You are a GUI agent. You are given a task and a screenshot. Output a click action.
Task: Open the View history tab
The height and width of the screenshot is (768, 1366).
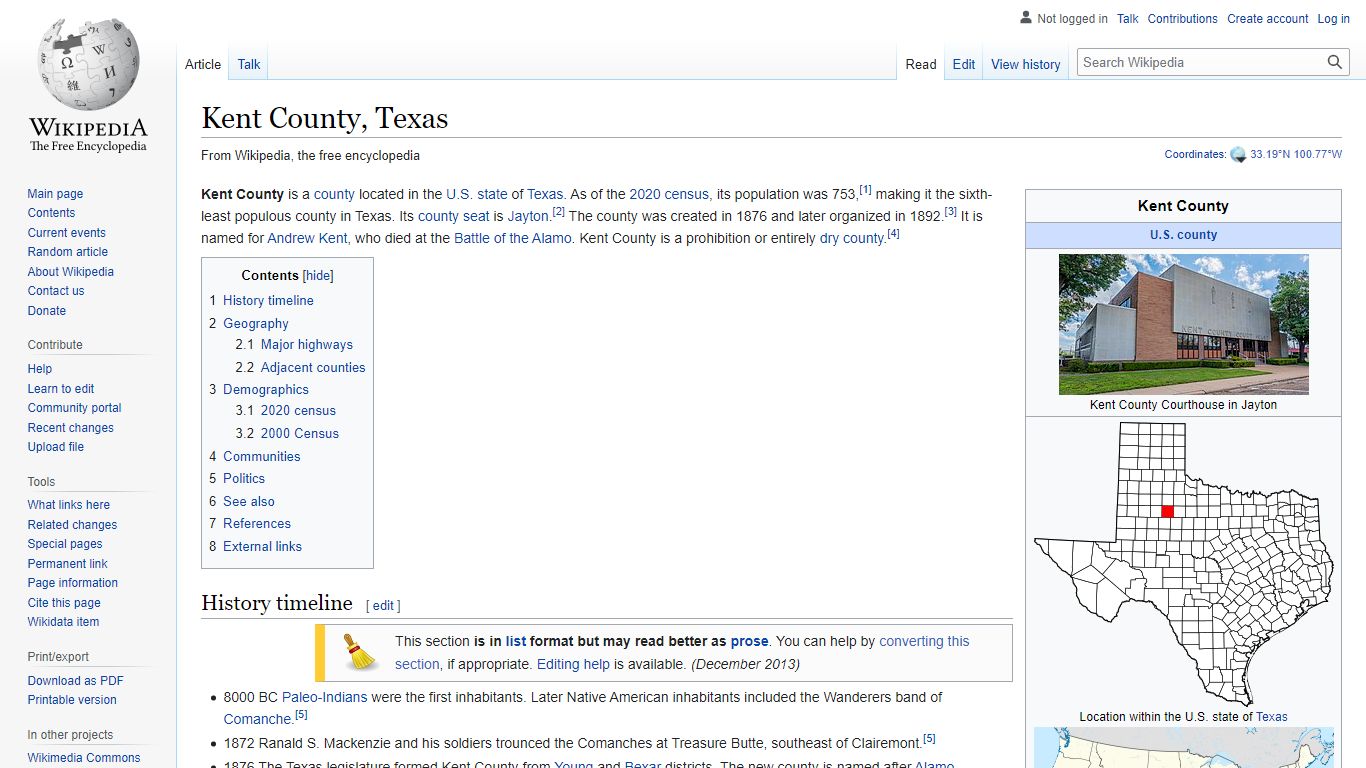tap(1026, 64)
